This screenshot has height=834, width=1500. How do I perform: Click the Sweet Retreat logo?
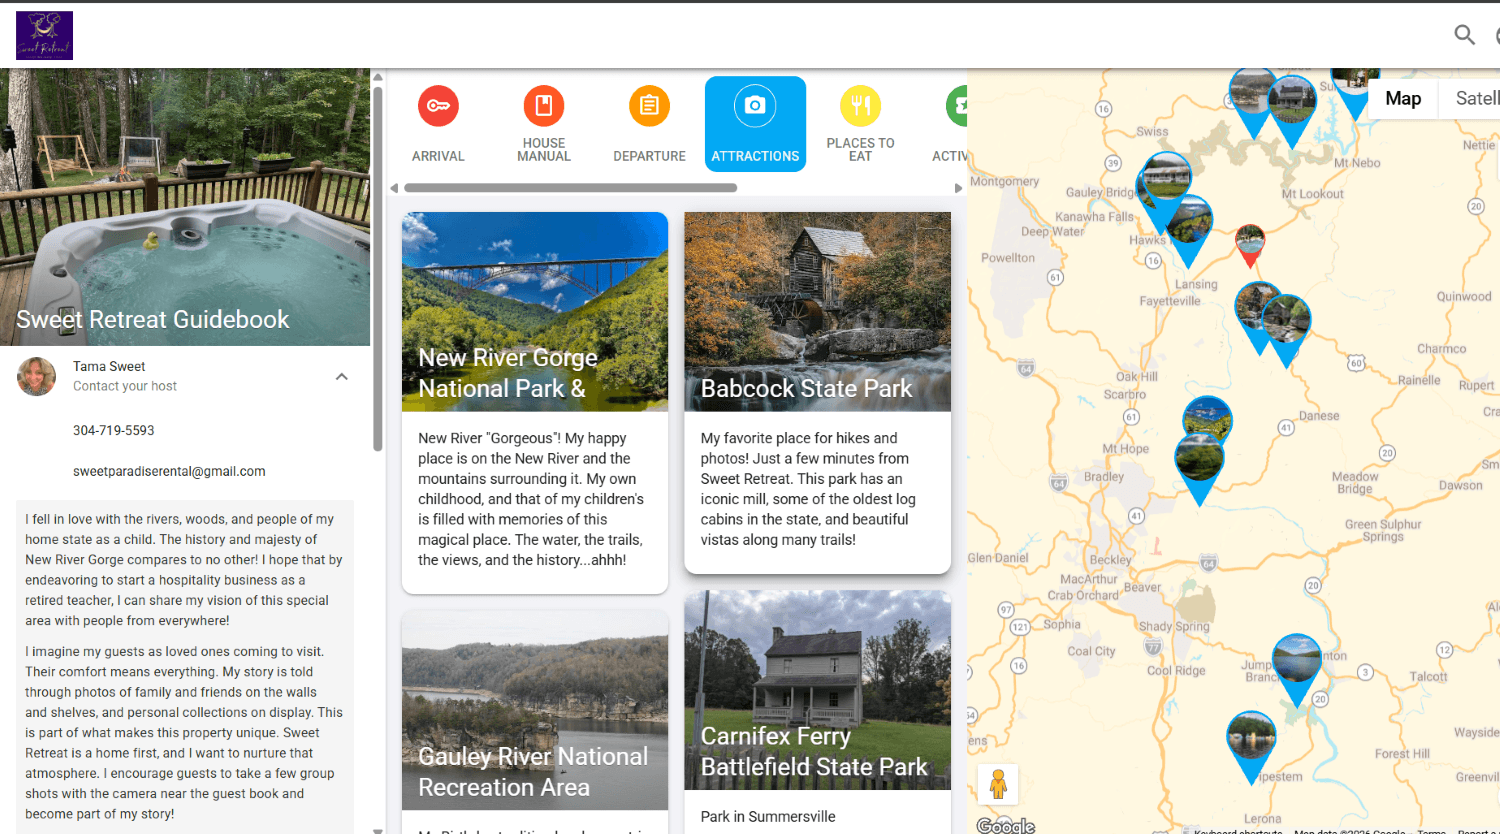click(44, 36)
